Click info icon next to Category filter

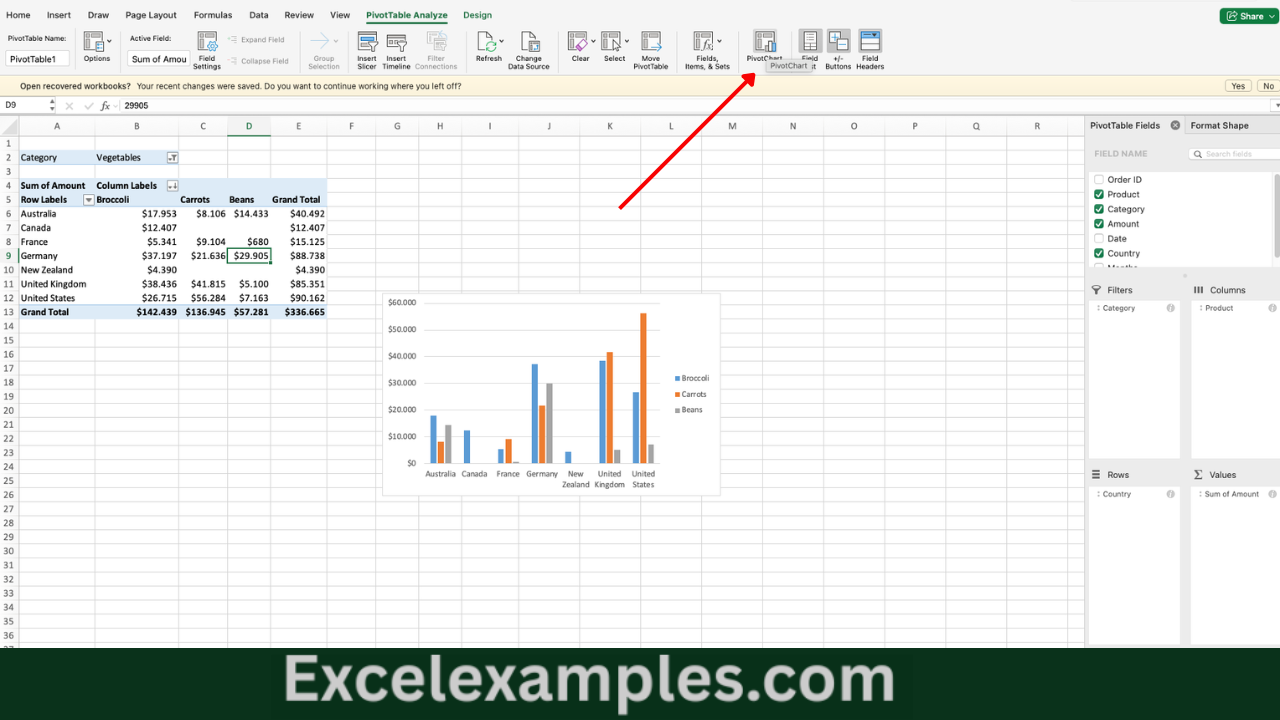coord(1171,308)
